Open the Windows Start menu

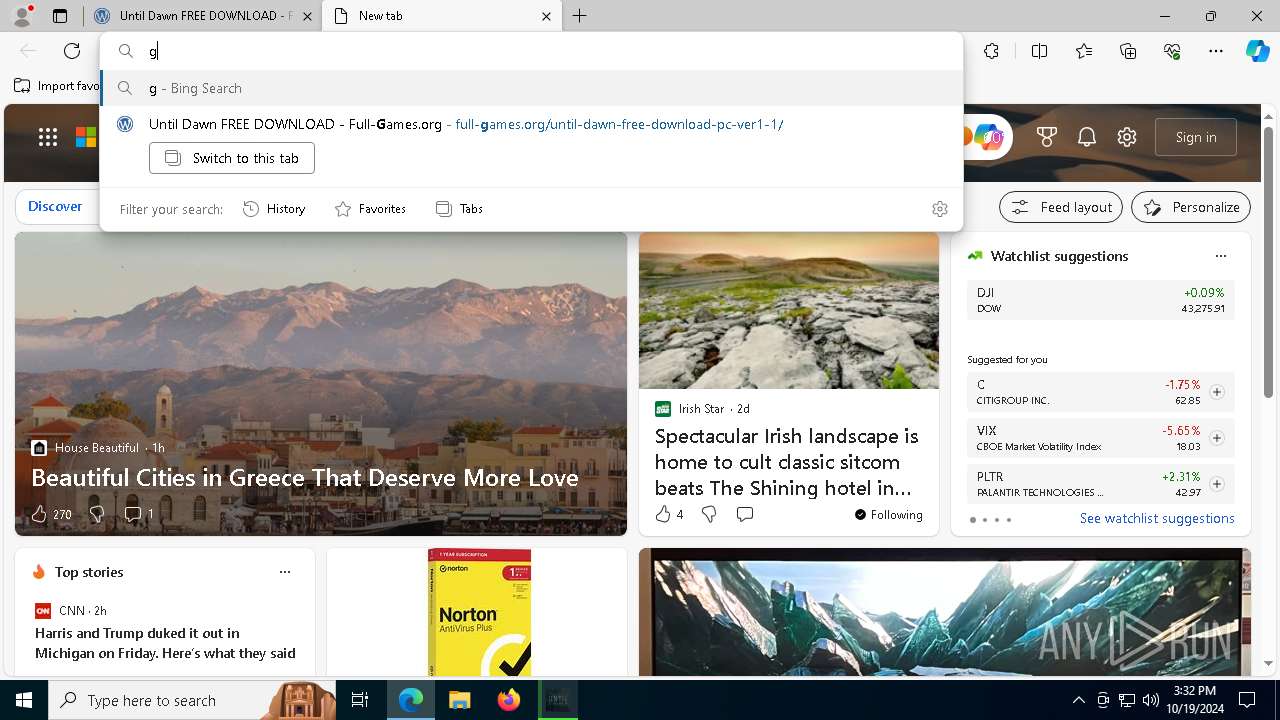pos(24,700)
